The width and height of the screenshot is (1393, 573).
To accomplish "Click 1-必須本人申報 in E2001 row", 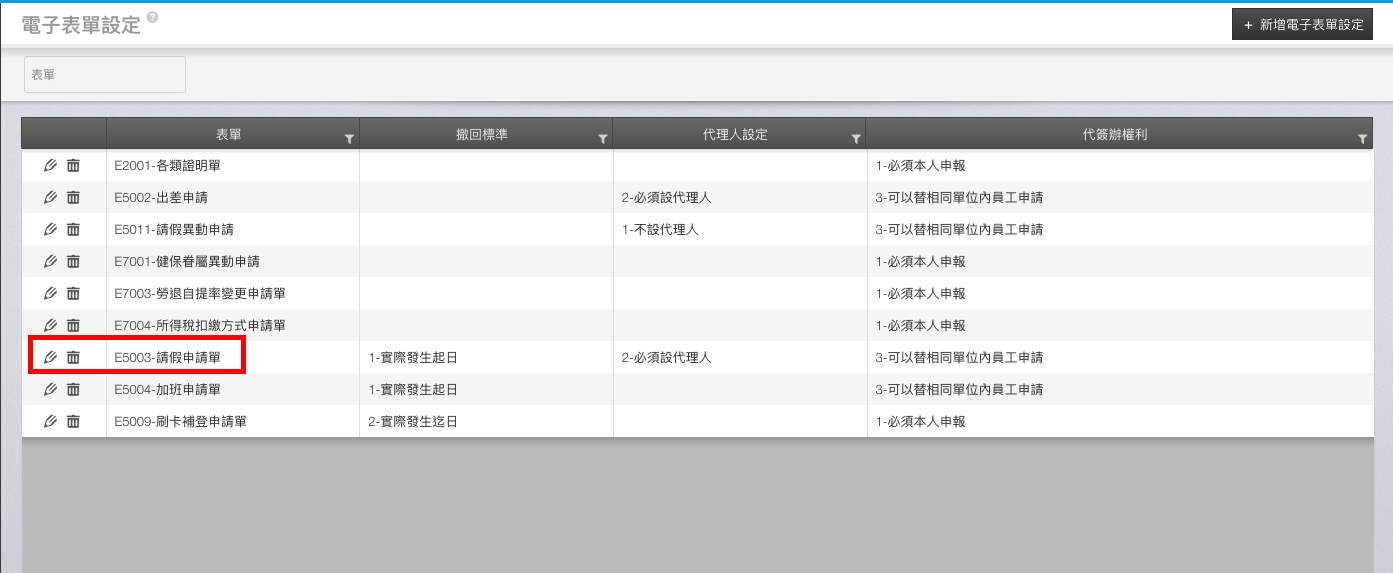I will point(920,165).
